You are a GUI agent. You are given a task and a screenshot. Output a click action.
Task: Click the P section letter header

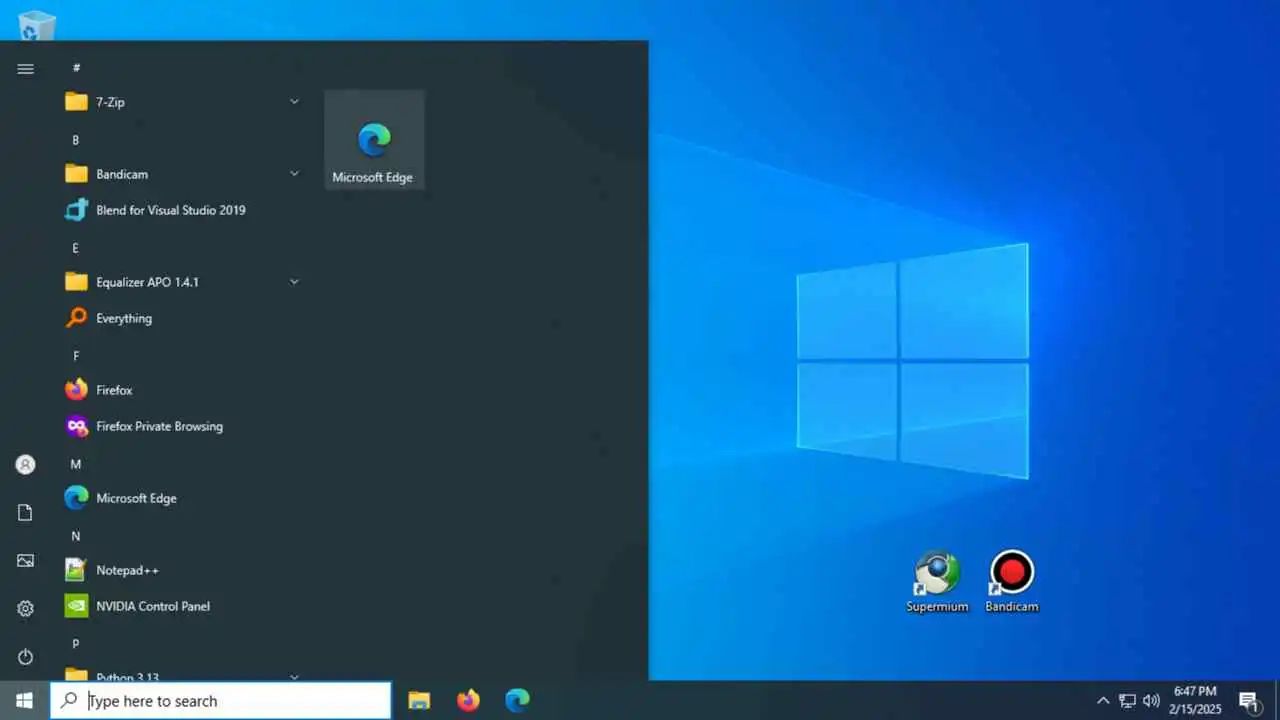(x=76, y=644)
